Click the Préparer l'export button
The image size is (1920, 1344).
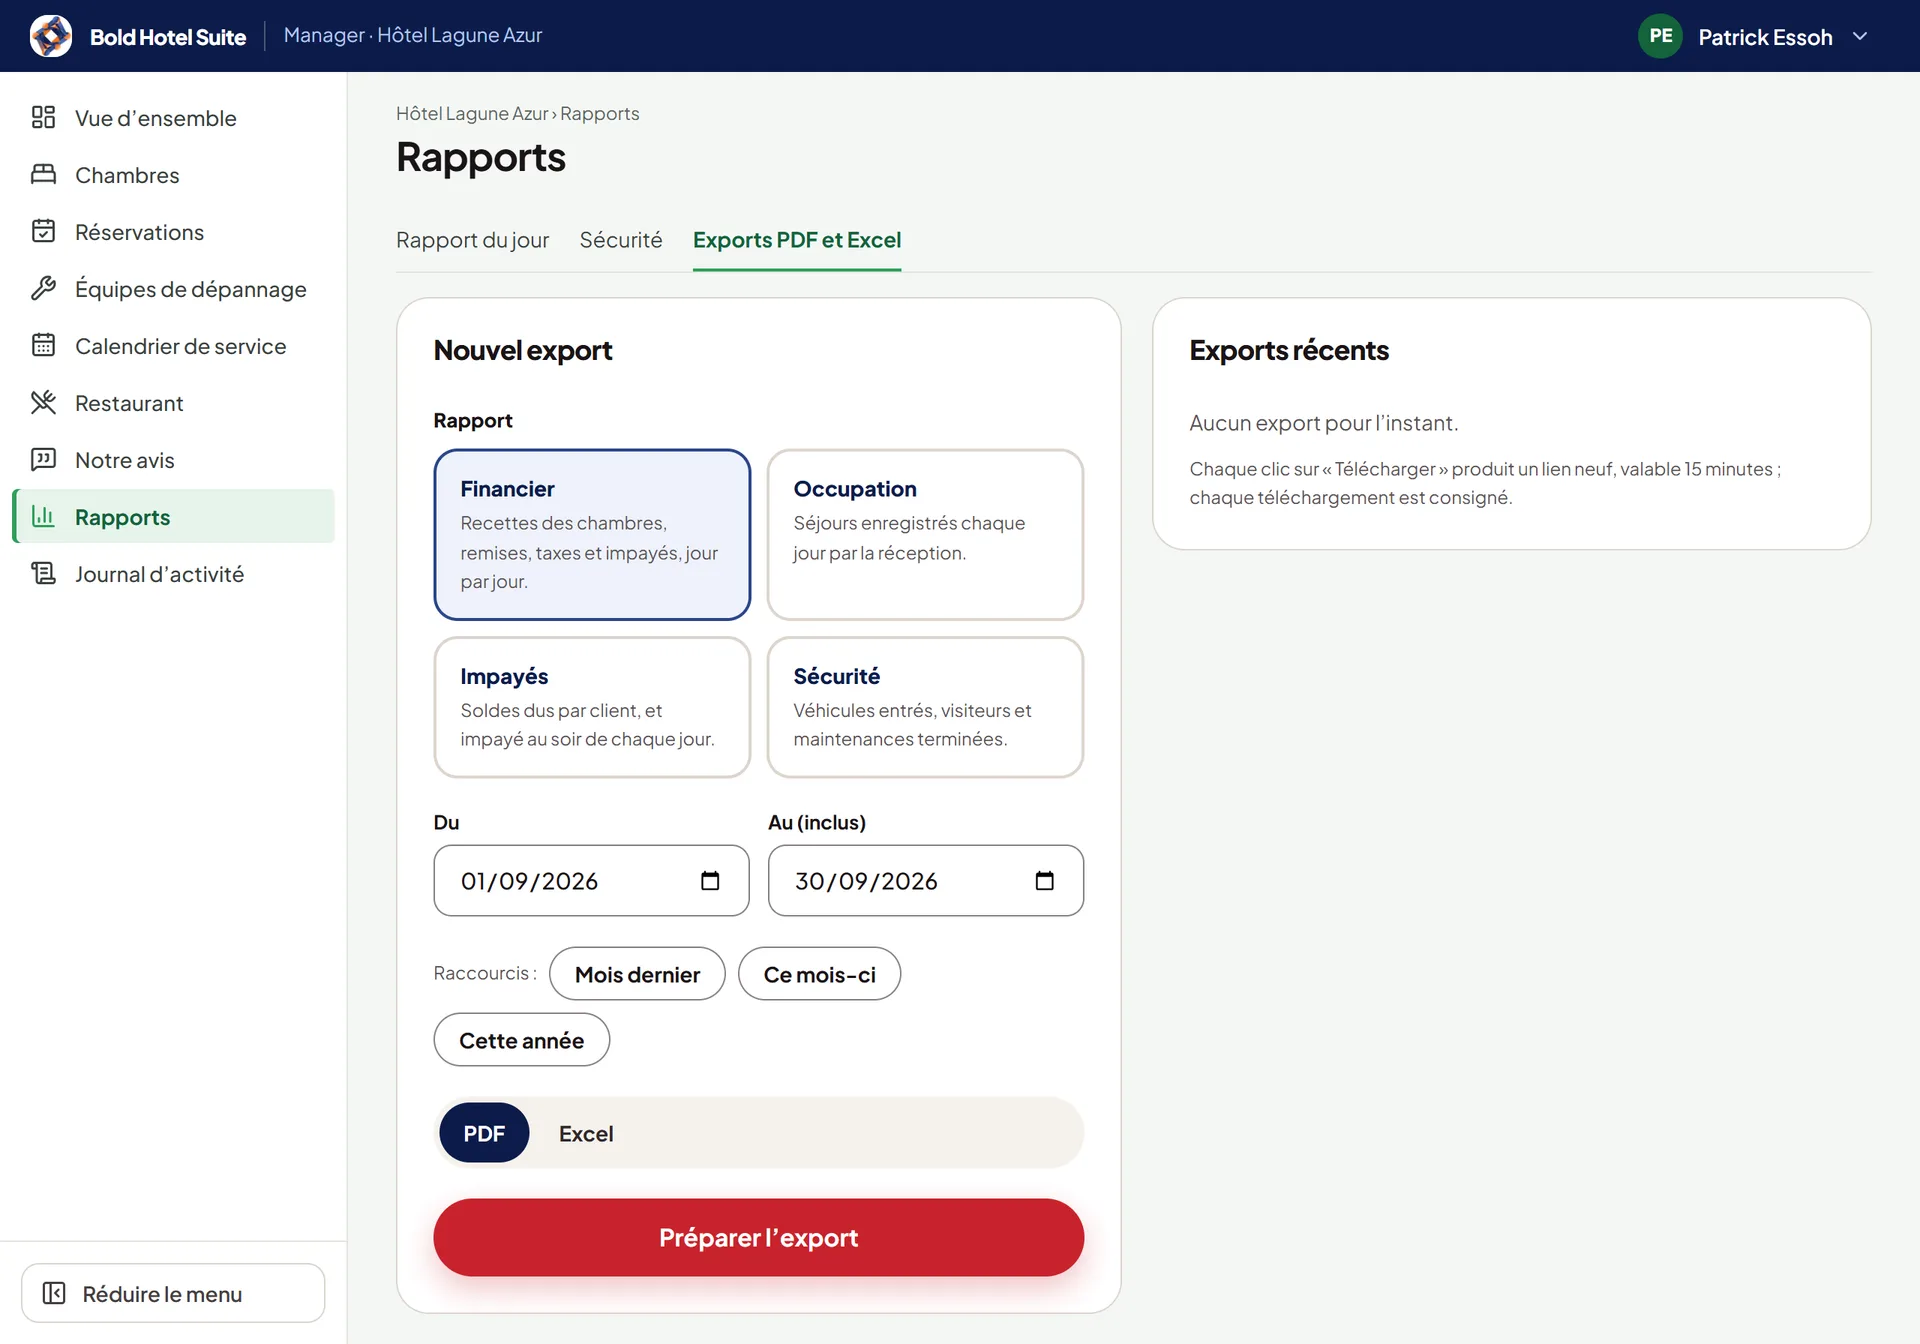coord(758,1237)
